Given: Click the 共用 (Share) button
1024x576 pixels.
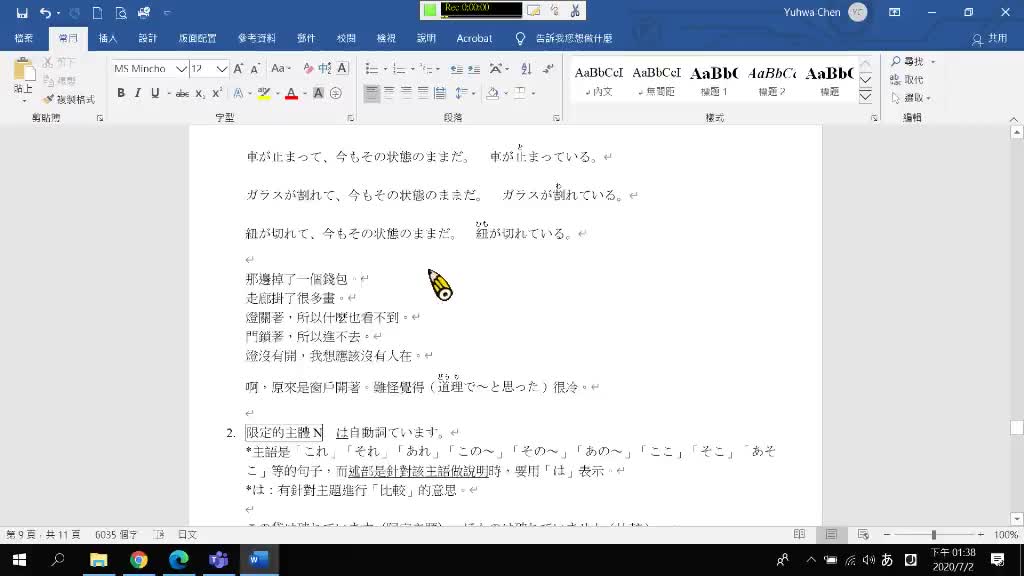Looking at the screenshot, I should (989, 39).
